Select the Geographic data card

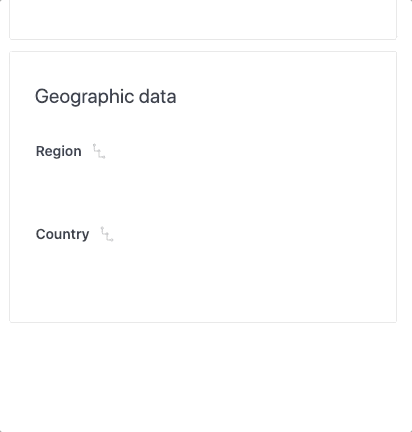[x=203, y=187]
